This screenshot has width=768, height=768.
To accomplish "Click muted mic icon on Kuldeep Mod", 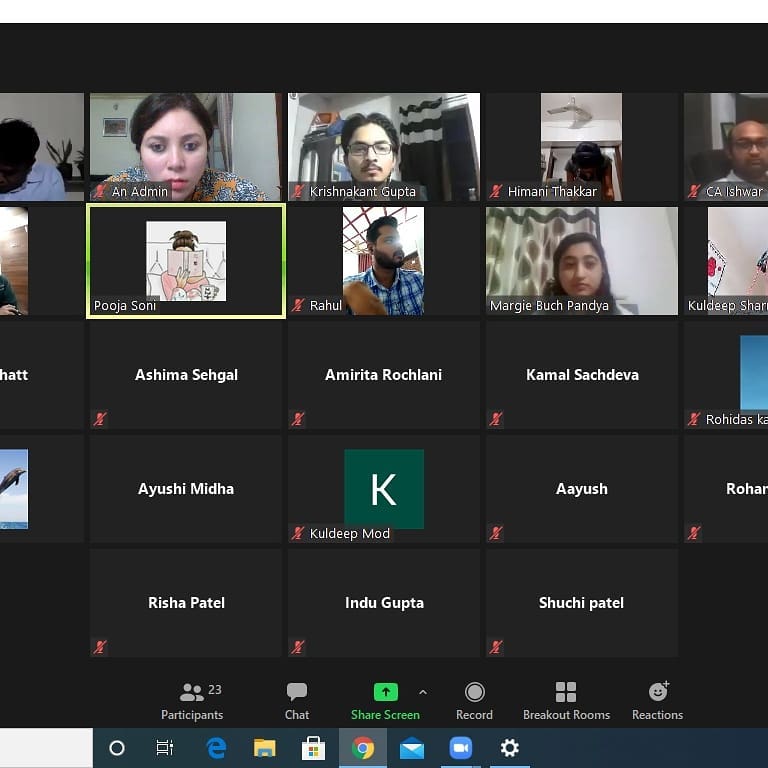I will point(298,533).
